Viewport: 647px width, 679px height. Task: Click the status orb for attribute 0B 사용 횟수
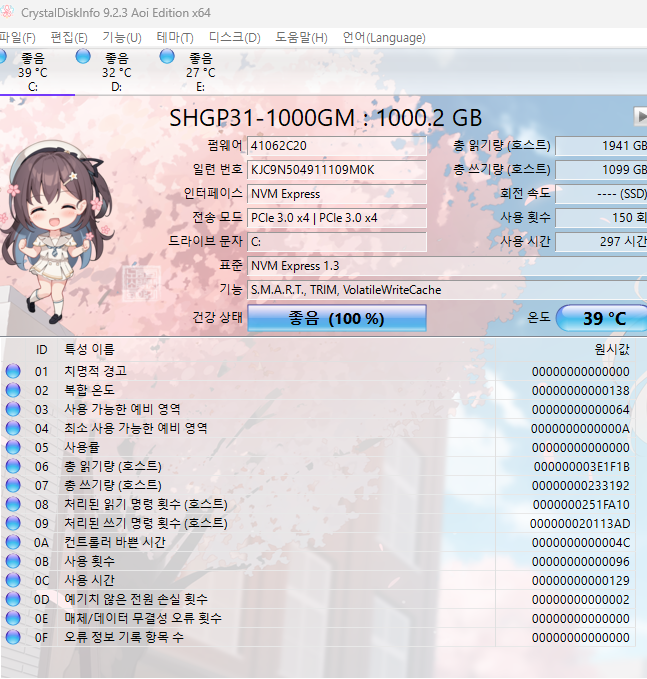[13, 561]
